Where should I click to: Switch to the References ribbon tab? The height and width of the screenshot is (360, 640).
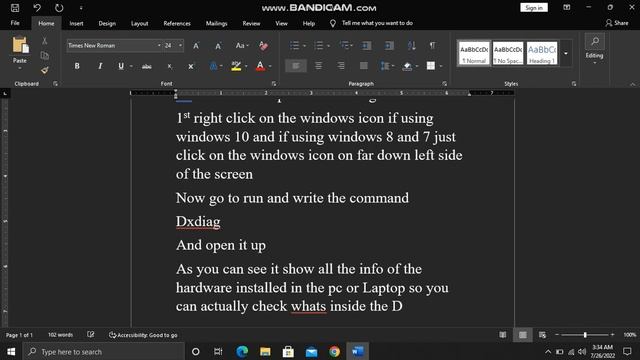pos(177,23)
